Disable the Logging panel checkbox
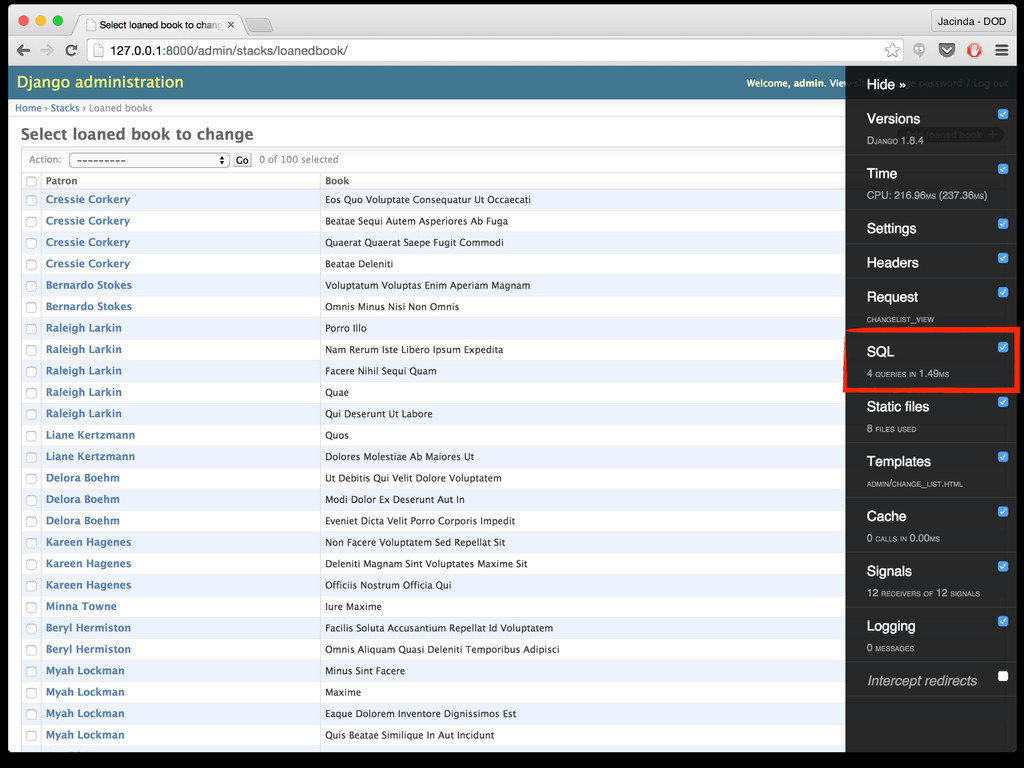 tap(1003, 621)
